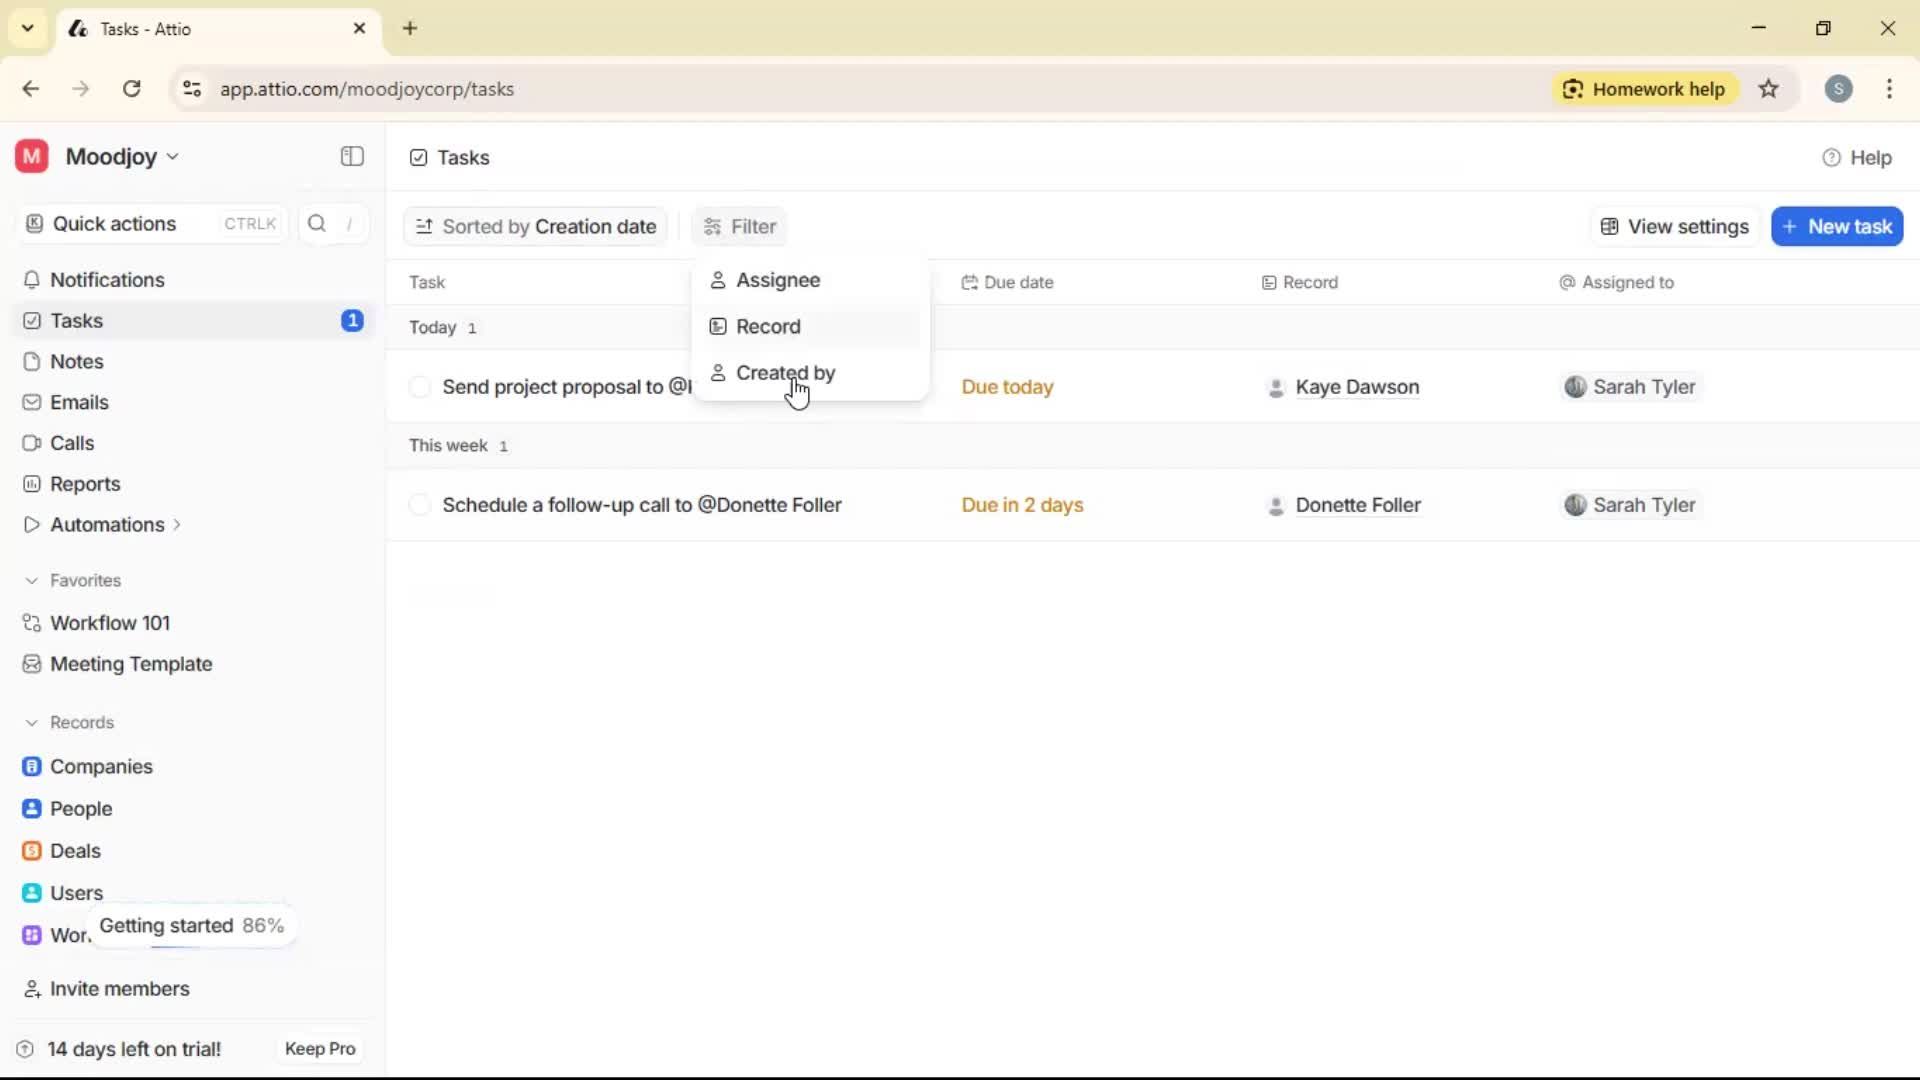Close the Tasks - Attio tab
The width and height of the screenshot is (1920, 1080).
coord(359,28)
